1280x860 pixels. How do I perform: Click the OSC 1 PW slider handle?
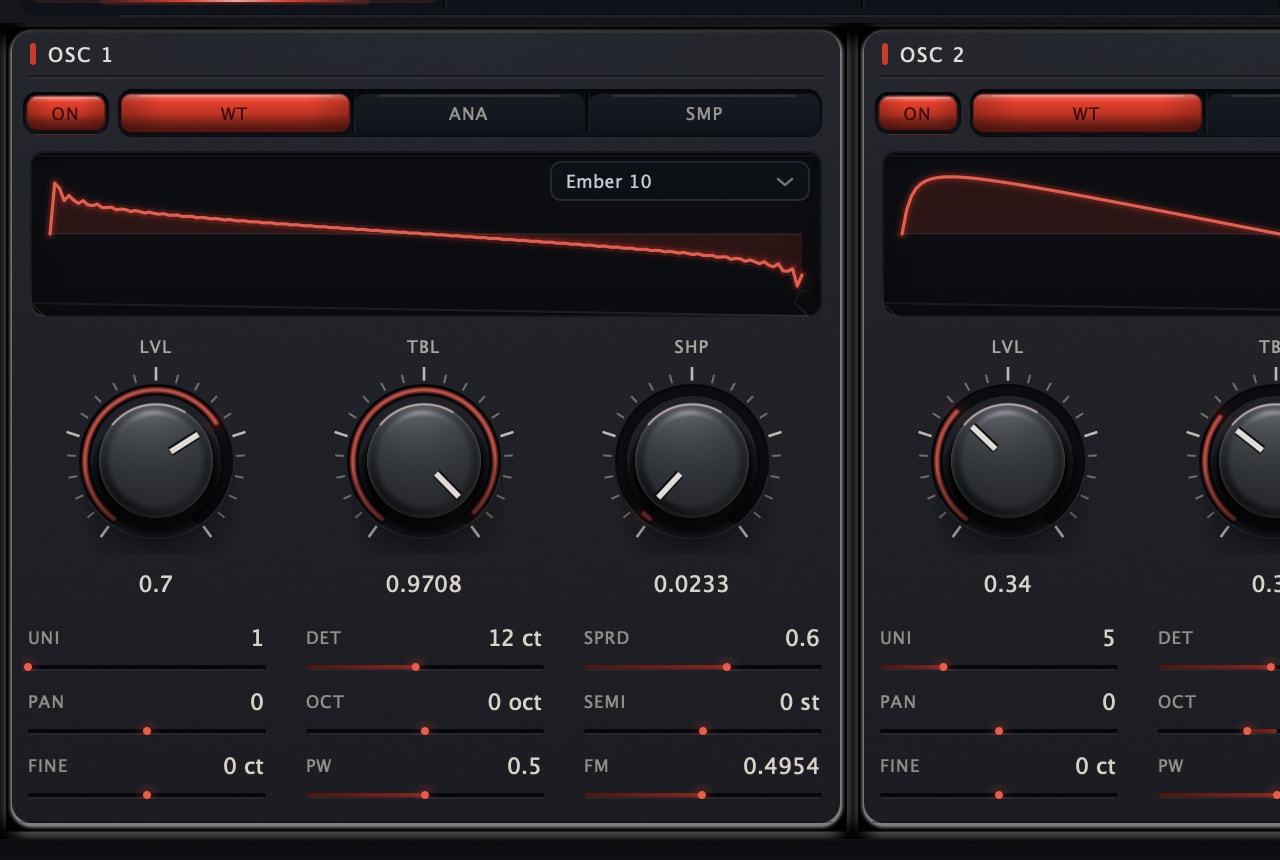[425, 795]
